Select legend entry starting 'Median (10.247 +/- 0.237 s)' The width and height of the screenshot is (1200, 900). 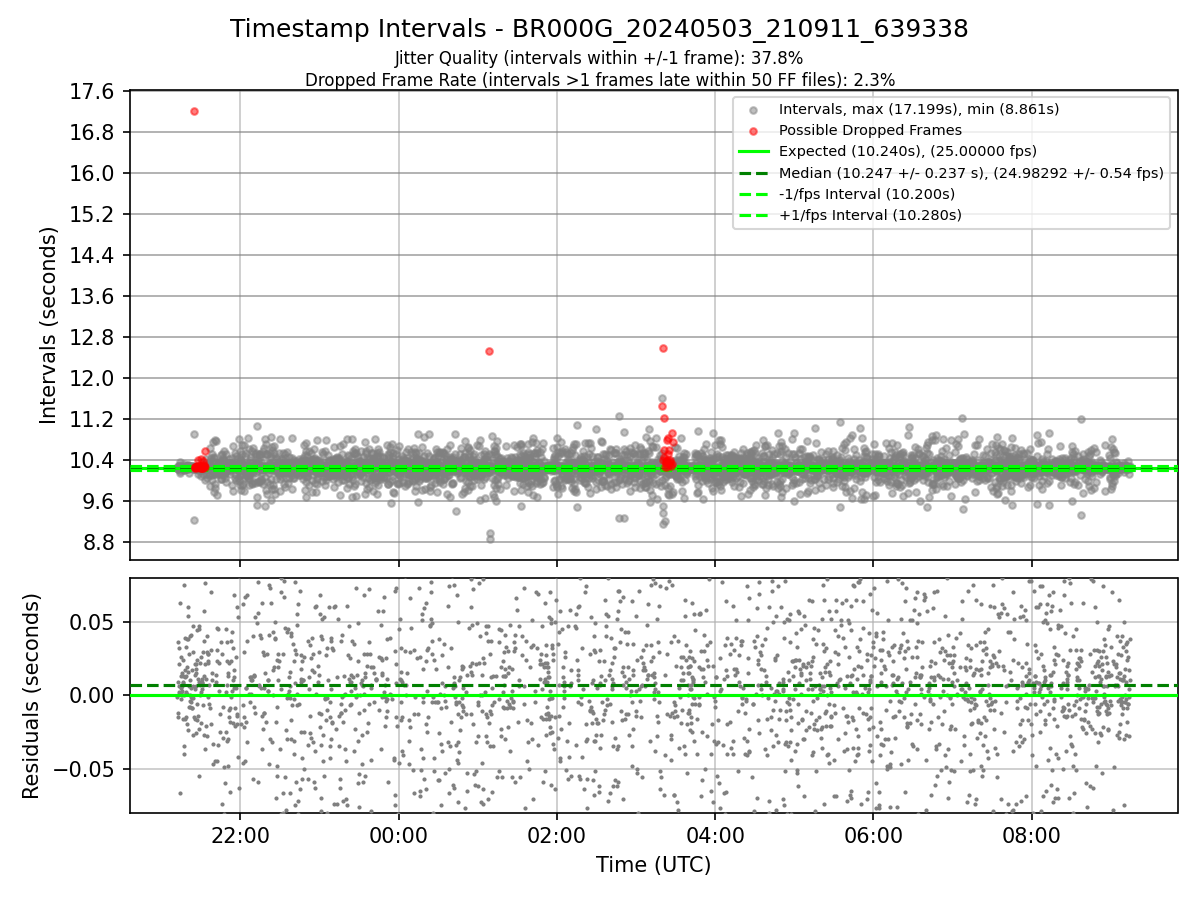(971, 173)
